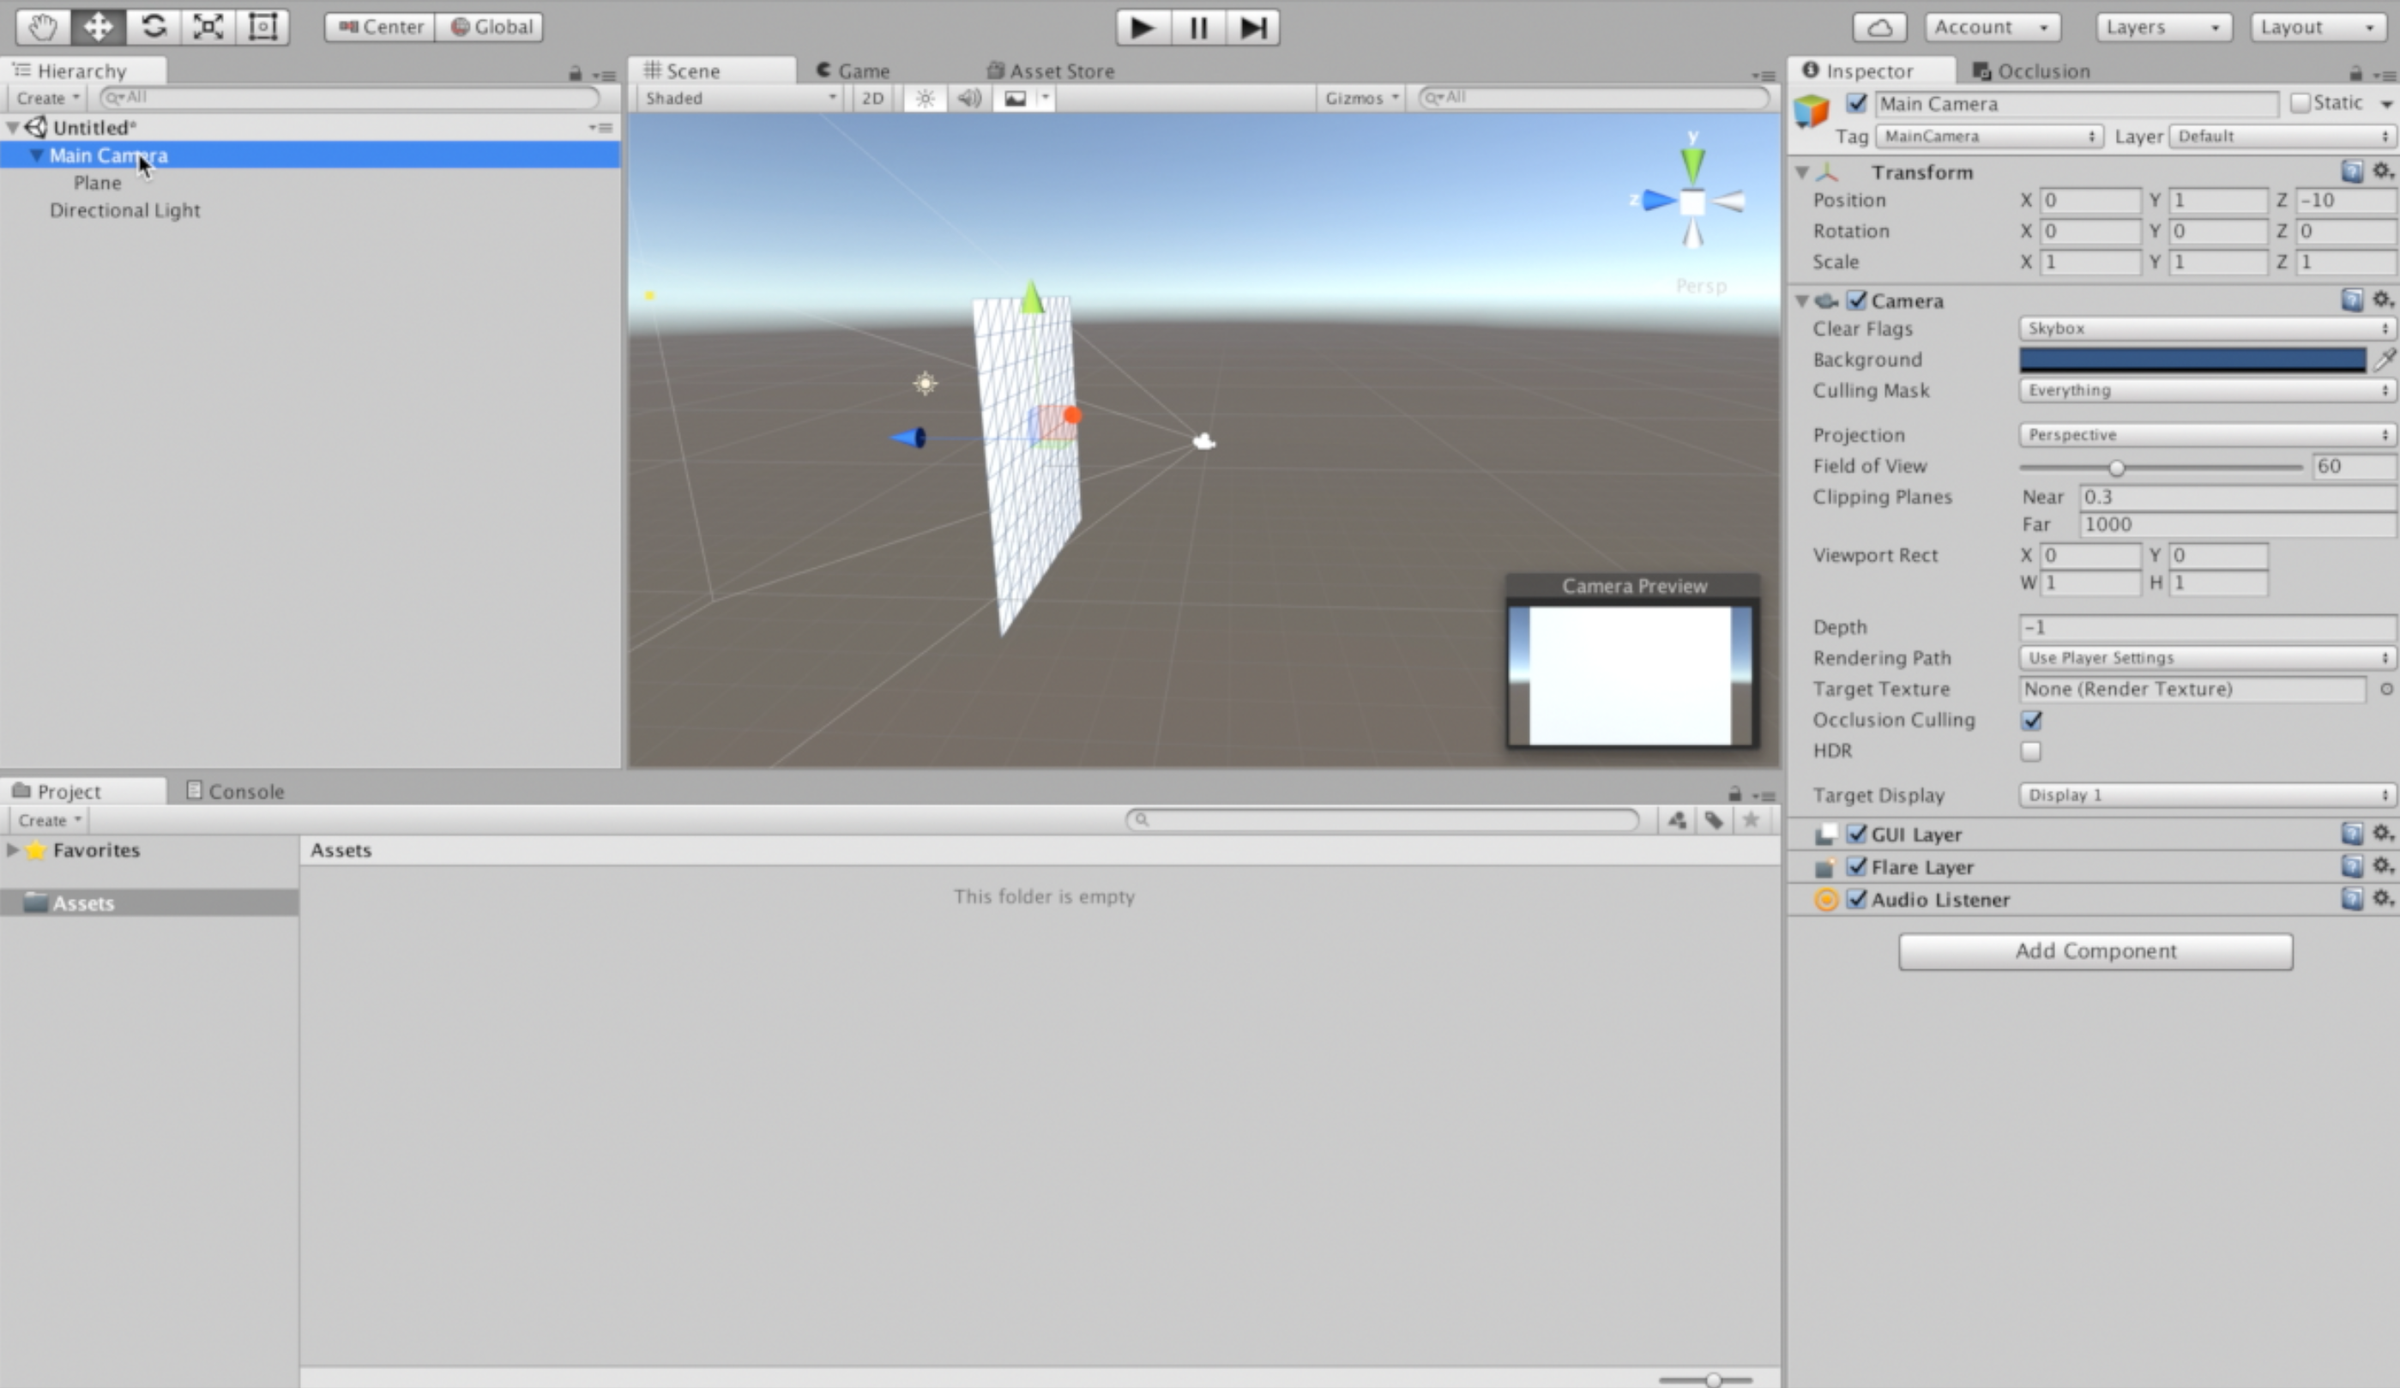The height and width of the screenshot is (1388, 2400).
Task: Uncheck the Audio Listener component
Action: (x=1857, y=899)
